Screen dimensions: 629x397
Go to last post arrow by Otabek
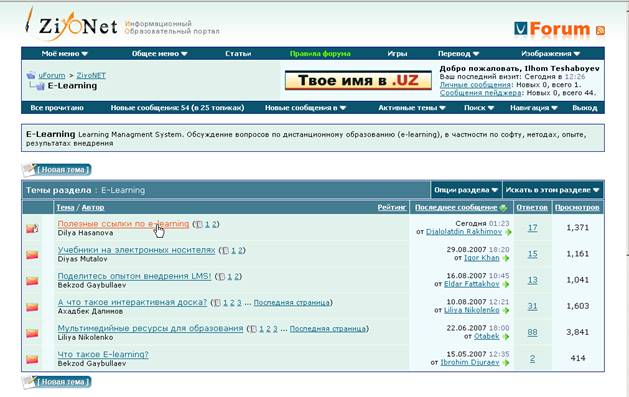(x=506, y=336)
